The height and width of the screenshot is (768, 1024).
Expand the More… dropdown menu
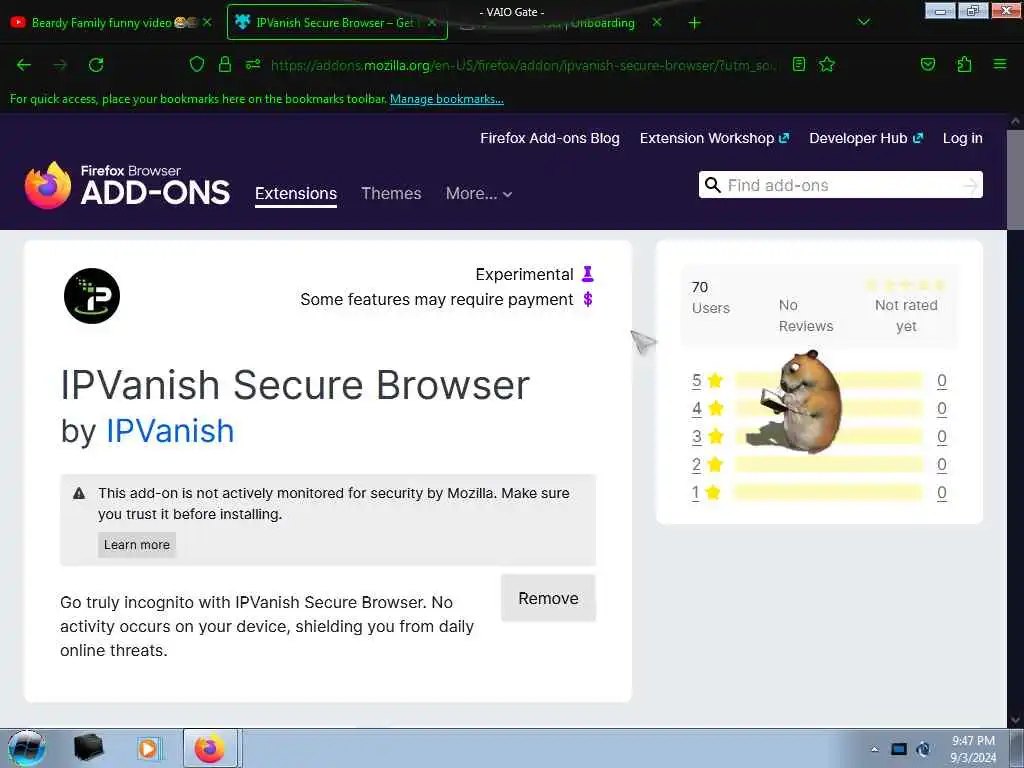coord(479,194)
